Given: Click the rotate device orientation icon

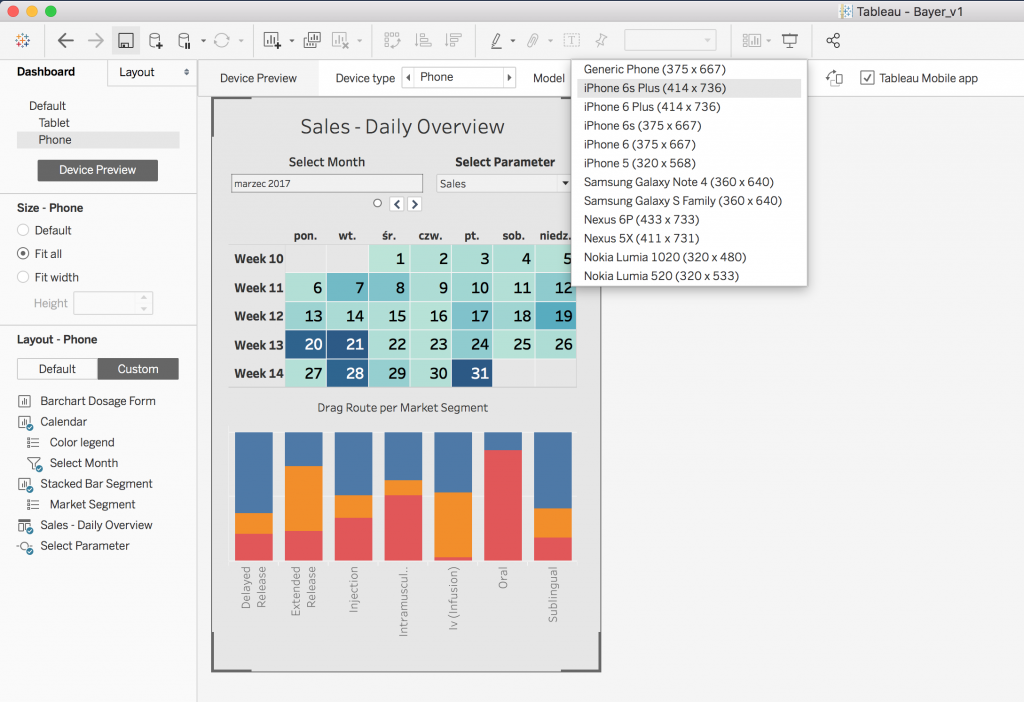Looking at the screenshot, I should (834, 78).
